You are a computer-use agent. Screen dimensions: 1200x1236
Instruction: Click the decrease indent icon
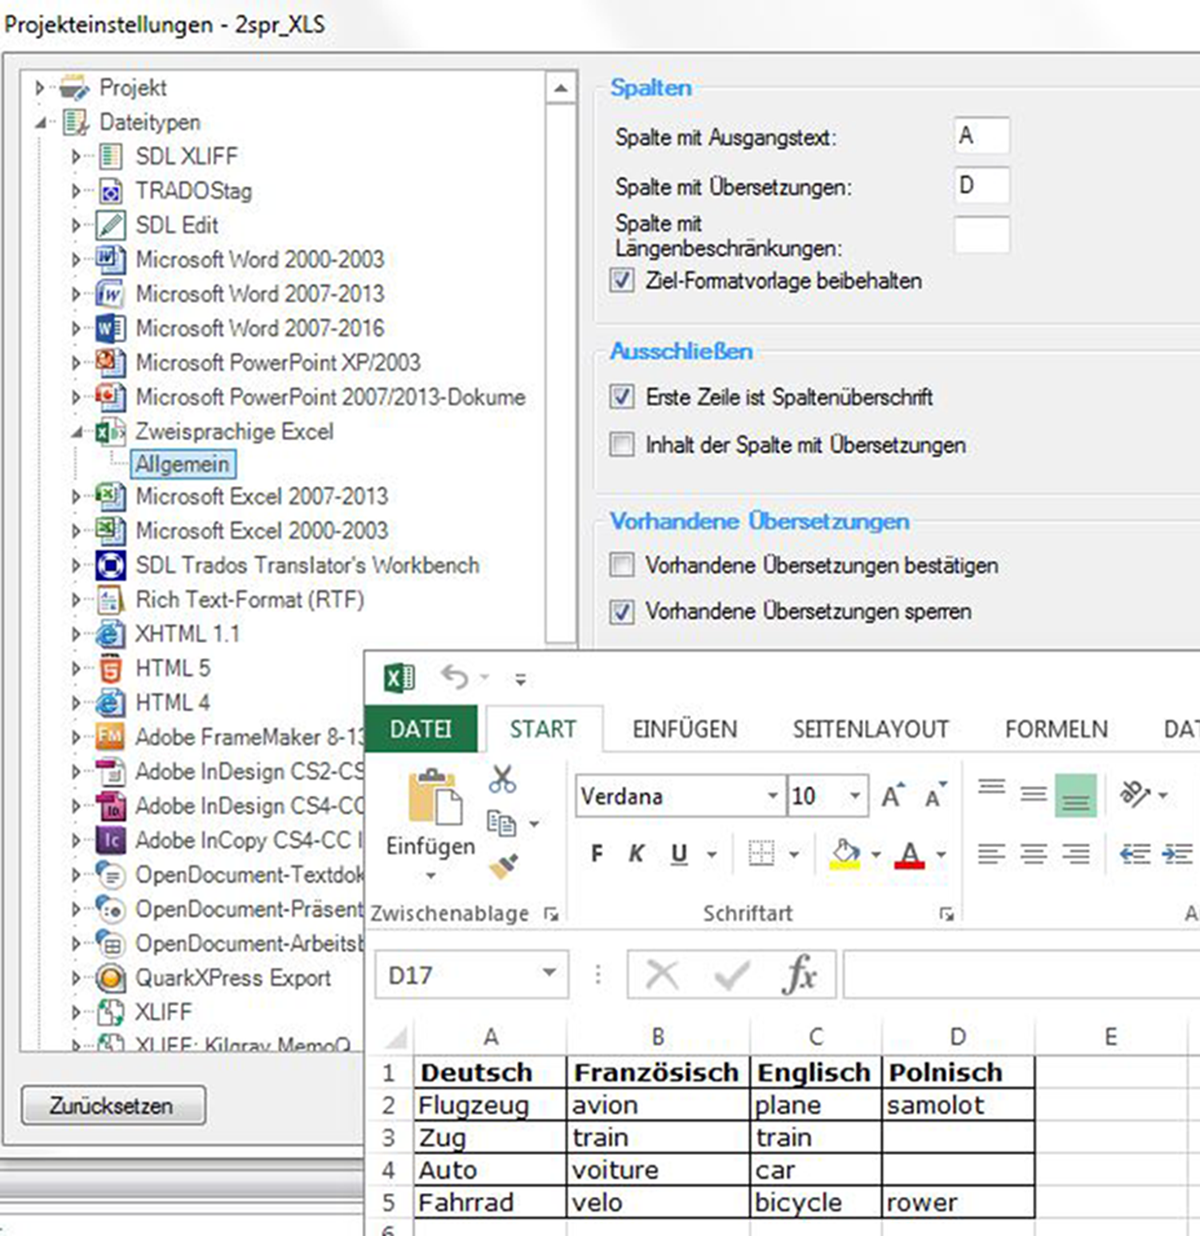1135,854
